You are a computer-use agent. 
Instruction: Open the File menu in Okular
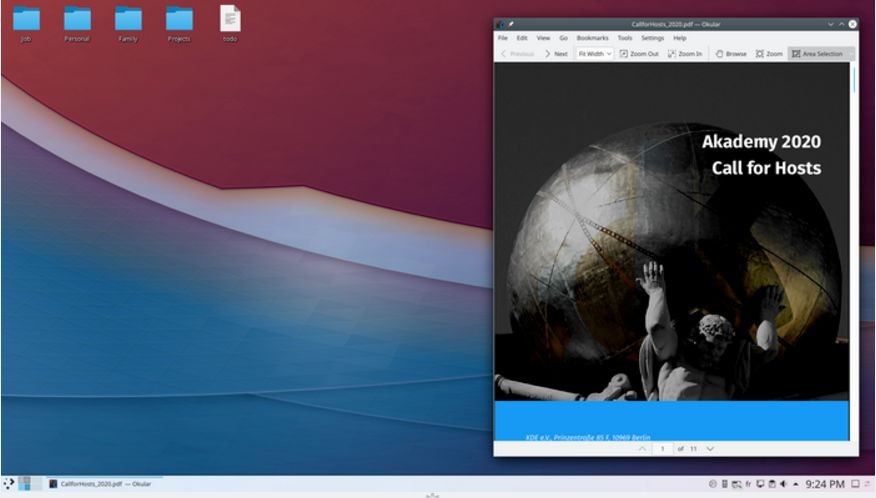[503, 38]
